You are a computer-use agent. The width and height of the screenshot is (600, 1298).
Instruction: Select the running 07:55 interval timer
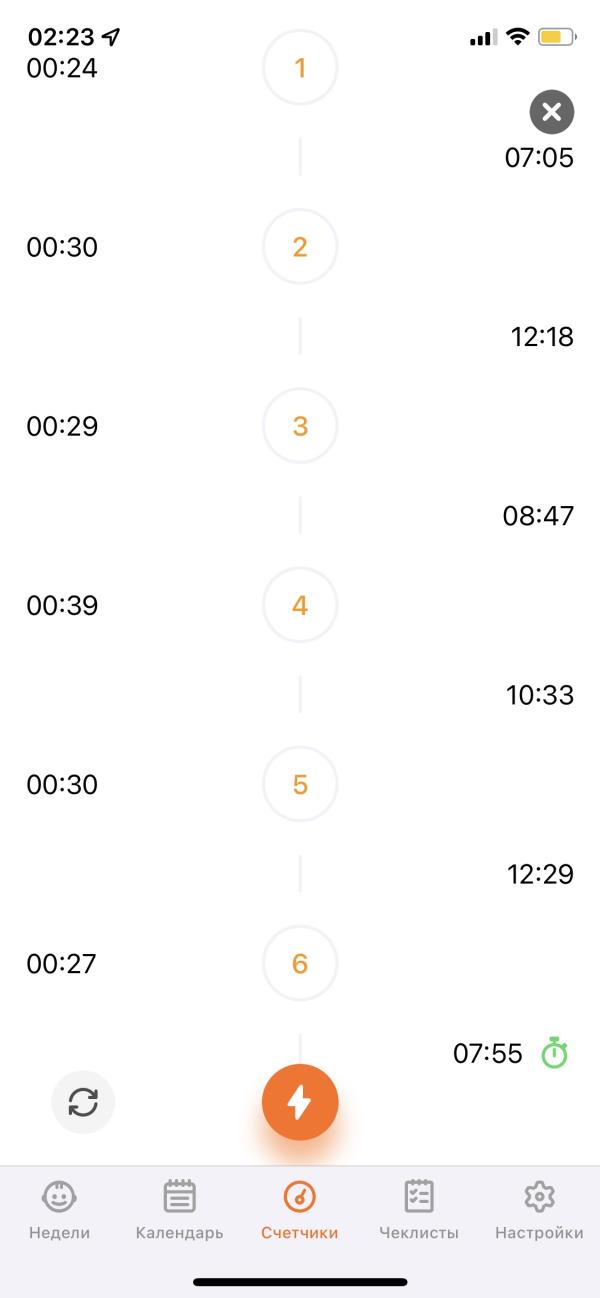(x=488, y=1053)
